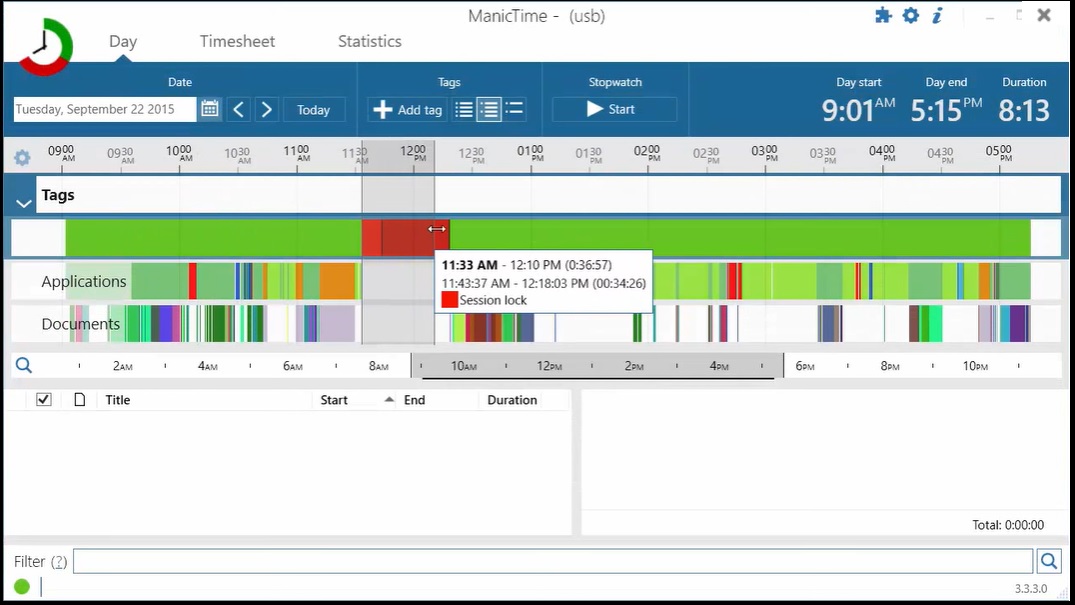Click the Add tag button
1075x605 pixels.
pyautogui.click(x=407, y=110)
